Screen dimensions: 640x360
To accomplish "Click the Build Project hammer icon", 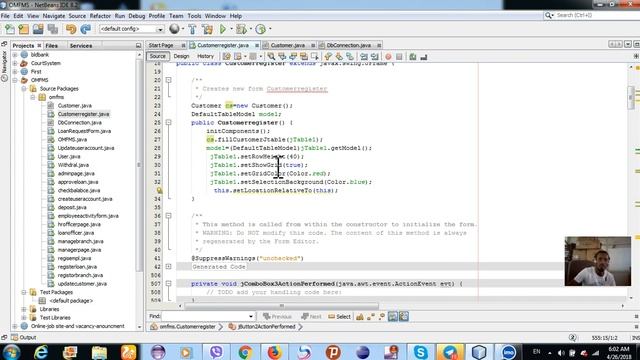I will point(192,29).
